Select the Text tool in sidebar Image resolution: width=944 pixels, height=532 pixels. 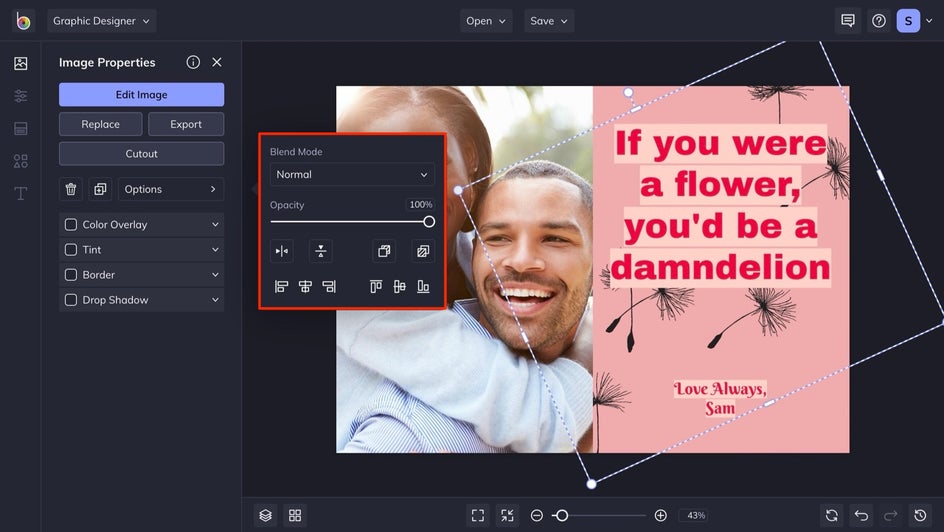[20, 193]
